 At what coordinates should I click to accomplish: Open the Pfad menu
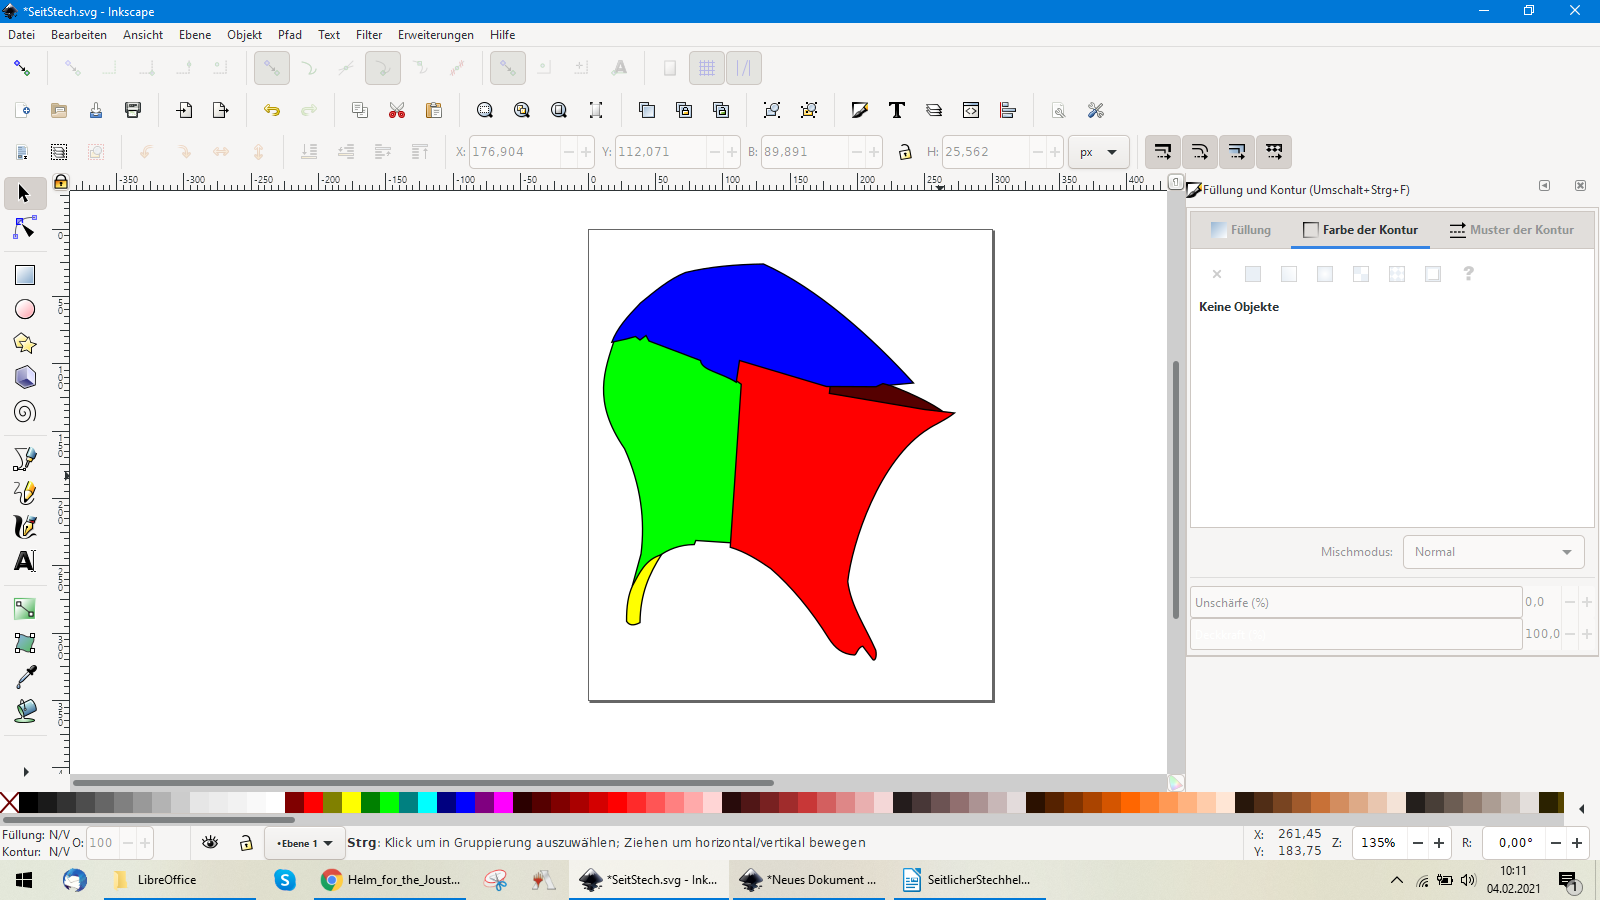(x=290, y=35)
